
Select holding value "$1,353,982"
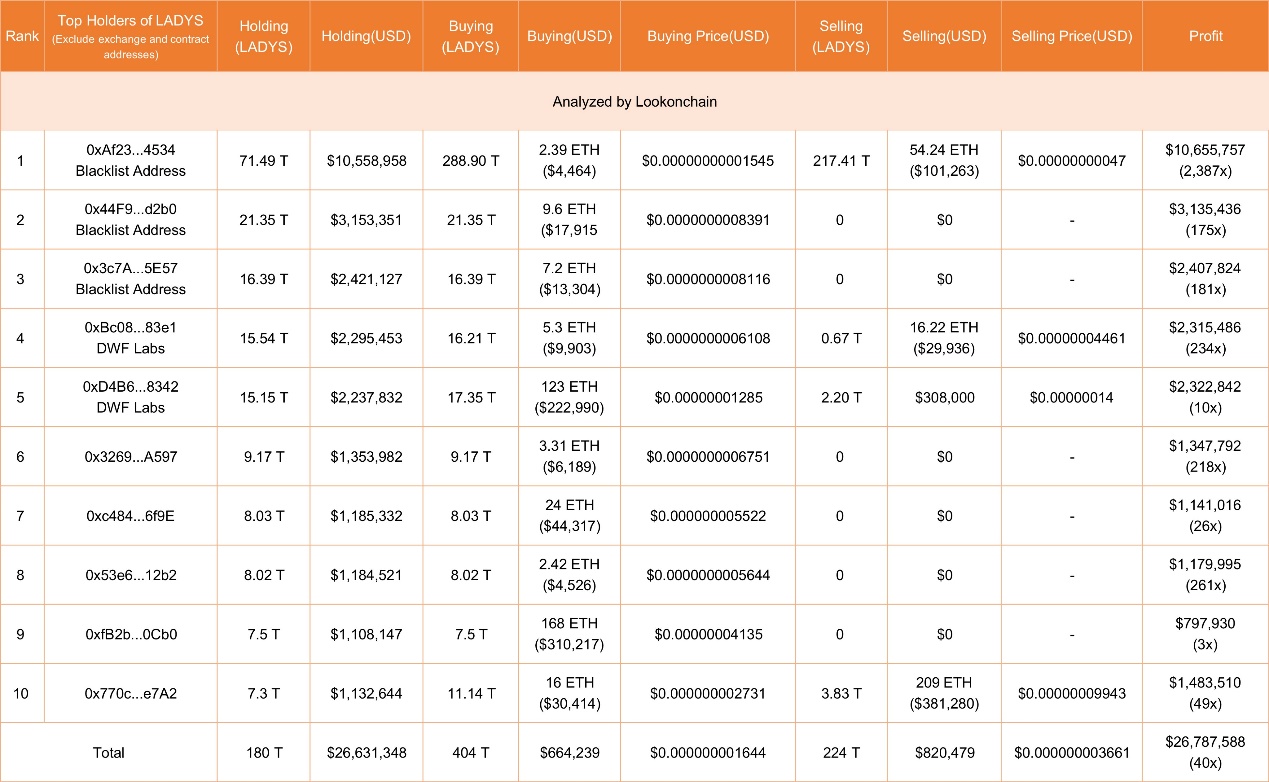click(367, 456)
